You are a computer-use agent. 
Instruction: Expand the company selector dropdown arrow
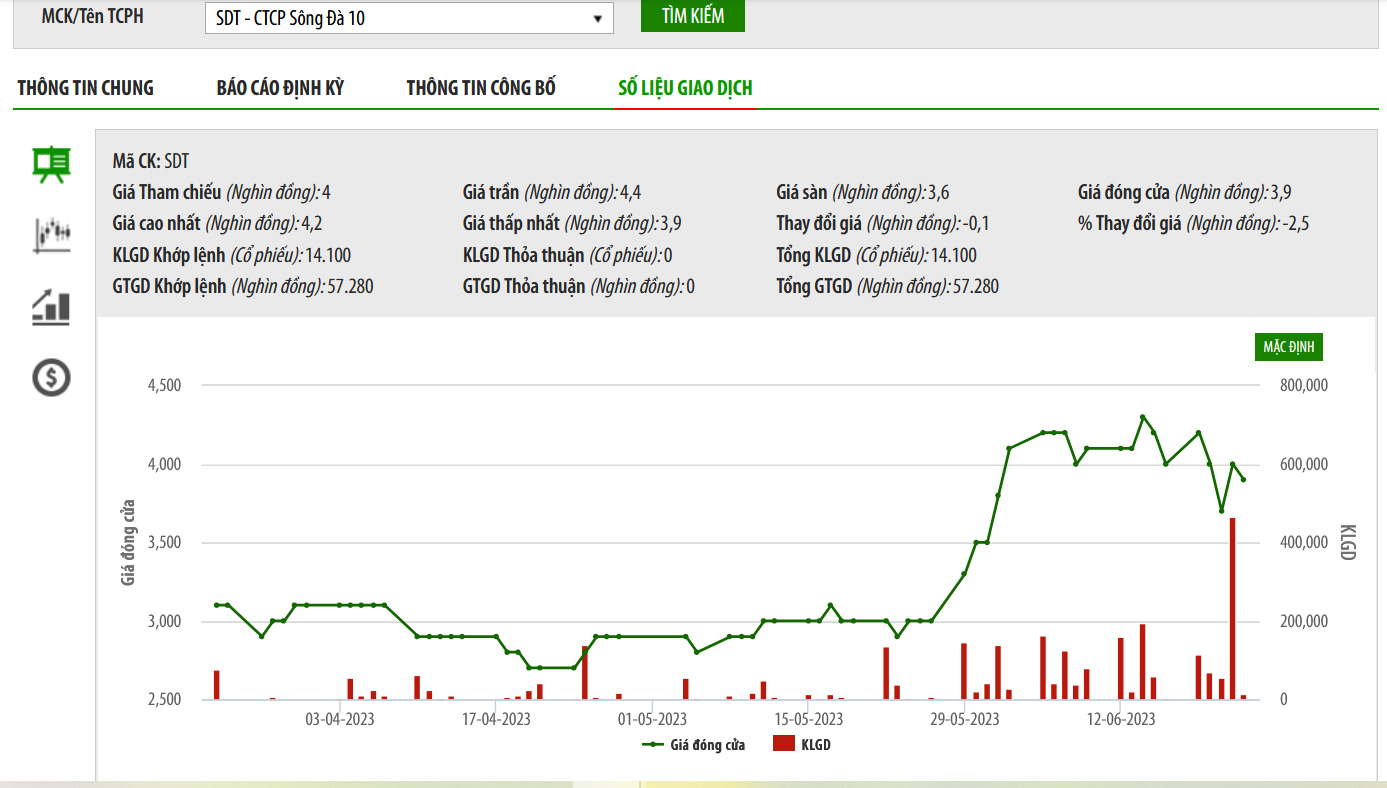coord(597,18)
